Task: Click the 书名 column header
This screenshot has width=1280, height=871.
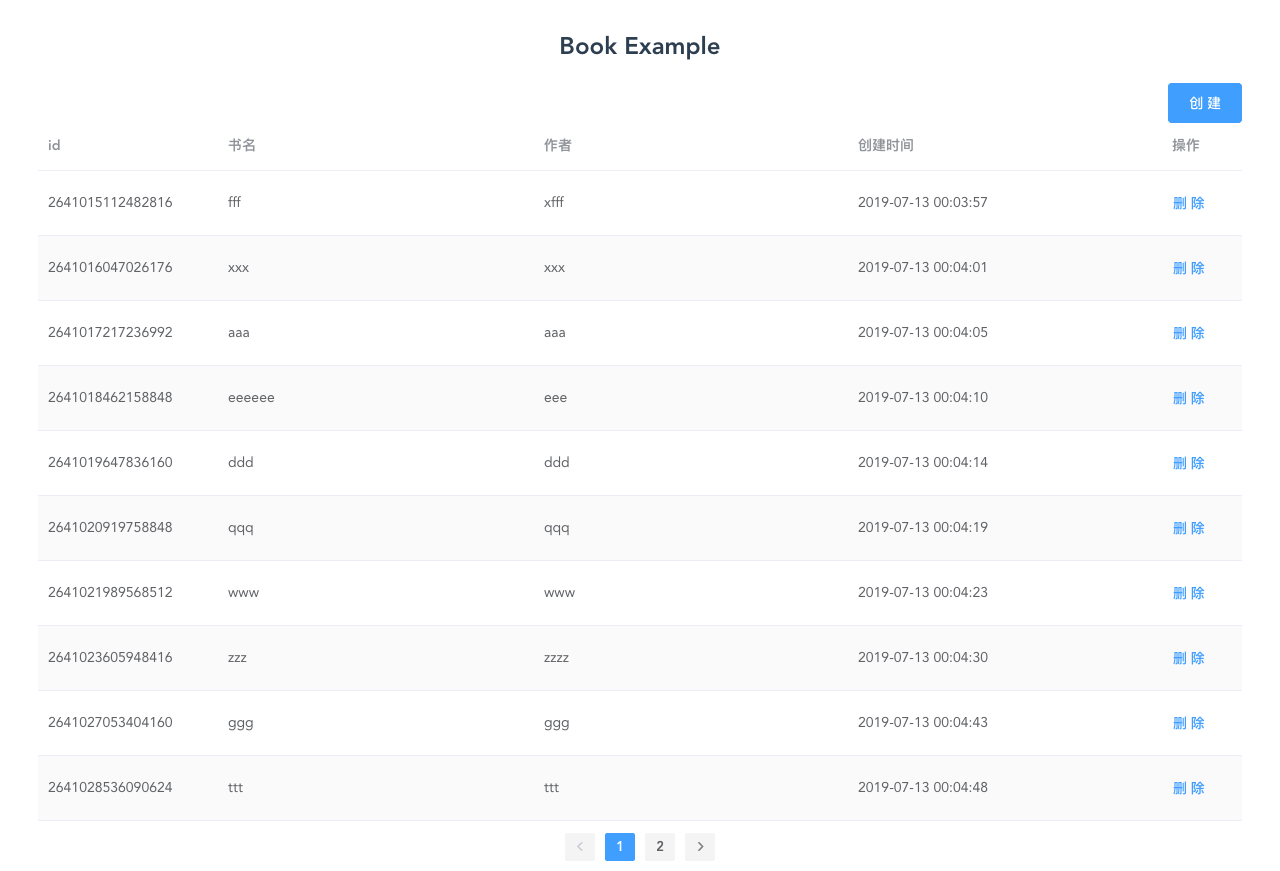Action: (x=241, y=145)
